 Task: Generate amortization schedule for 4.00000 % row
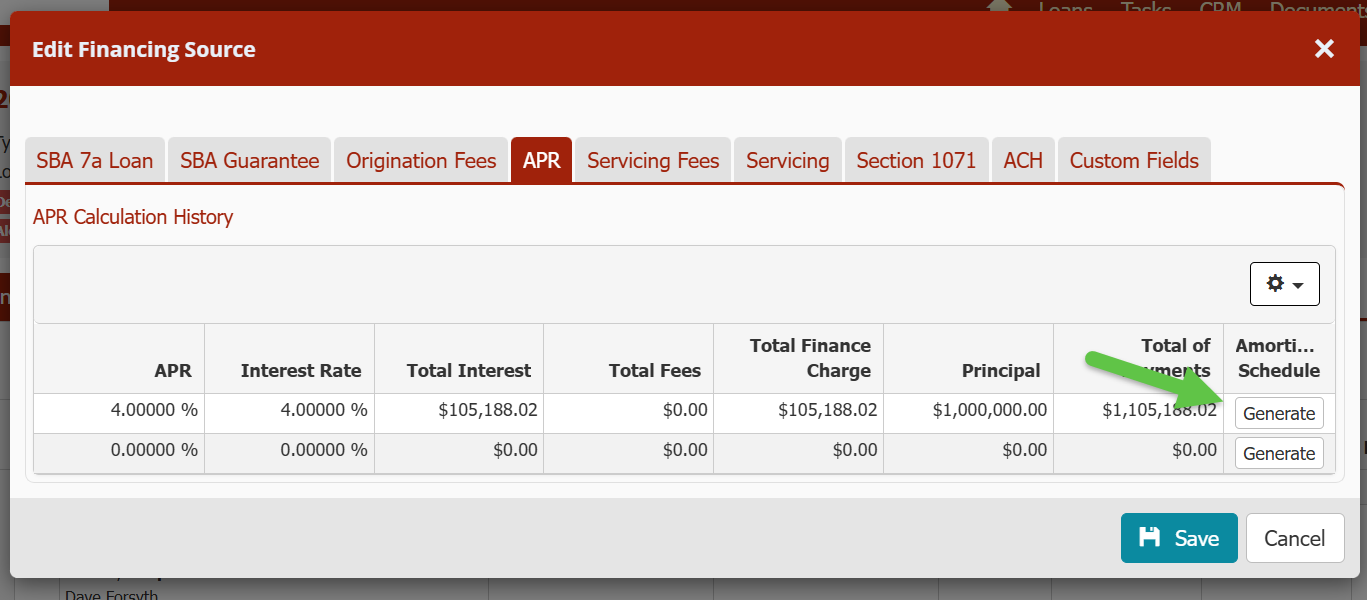click(1279, 413)
